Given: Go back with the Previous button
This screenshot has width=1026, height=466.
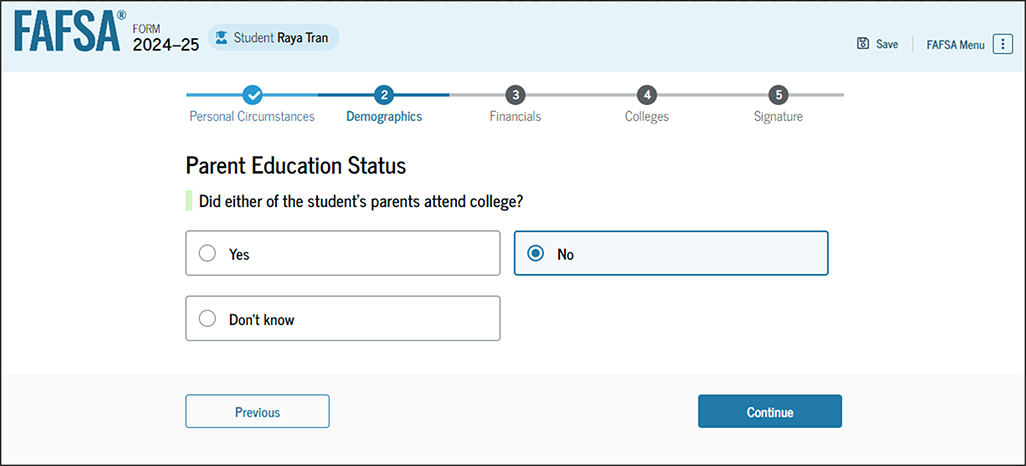Looking at the screenshot, I should point(257,411).
